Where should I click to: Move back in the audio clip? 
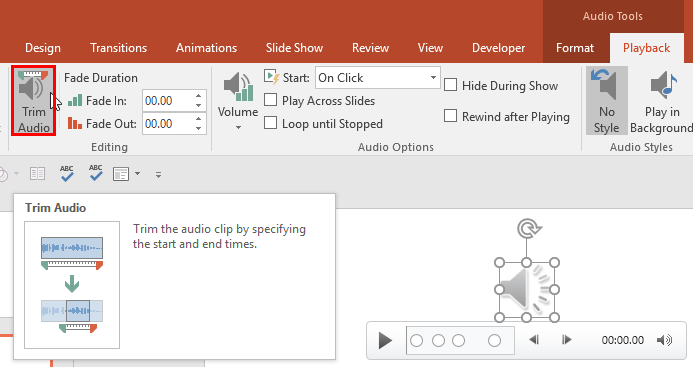[534, 340]
